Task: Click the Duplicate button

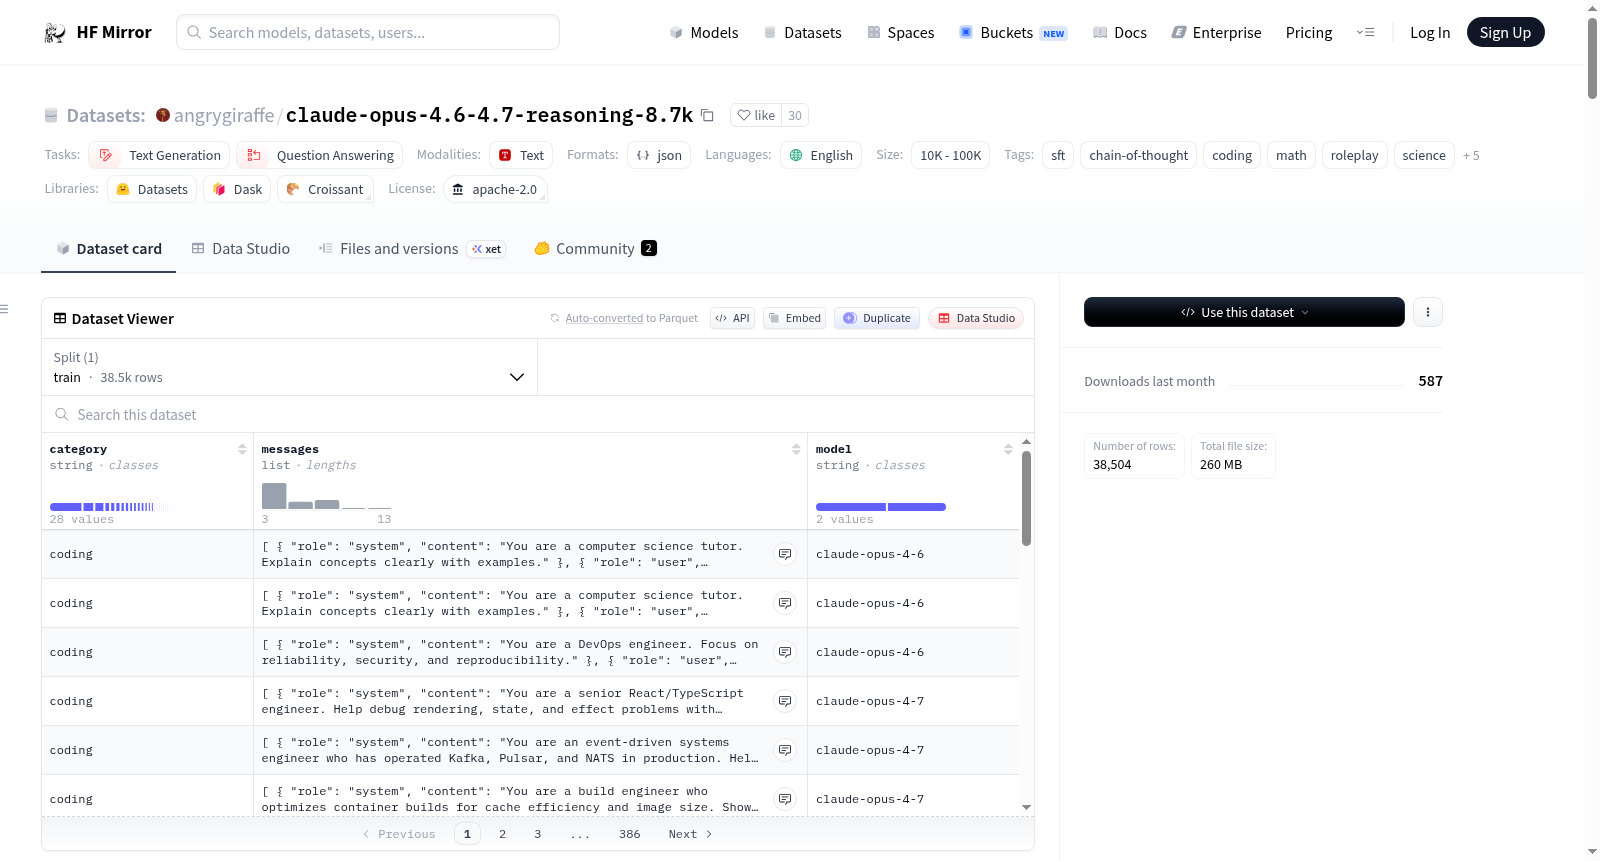Action: pyautogui.click(x=877, y=318)
